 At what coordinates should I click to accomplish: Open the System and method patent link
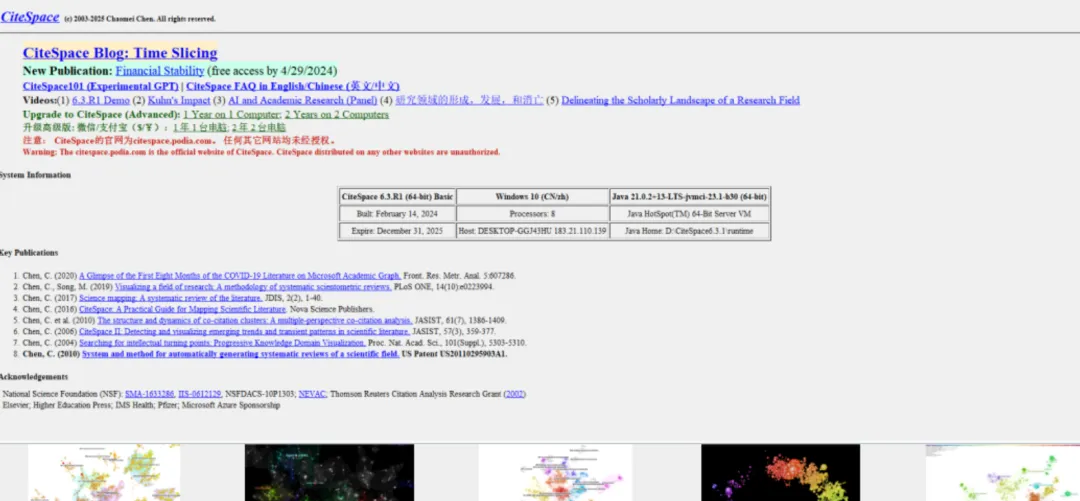pos(241,354)
